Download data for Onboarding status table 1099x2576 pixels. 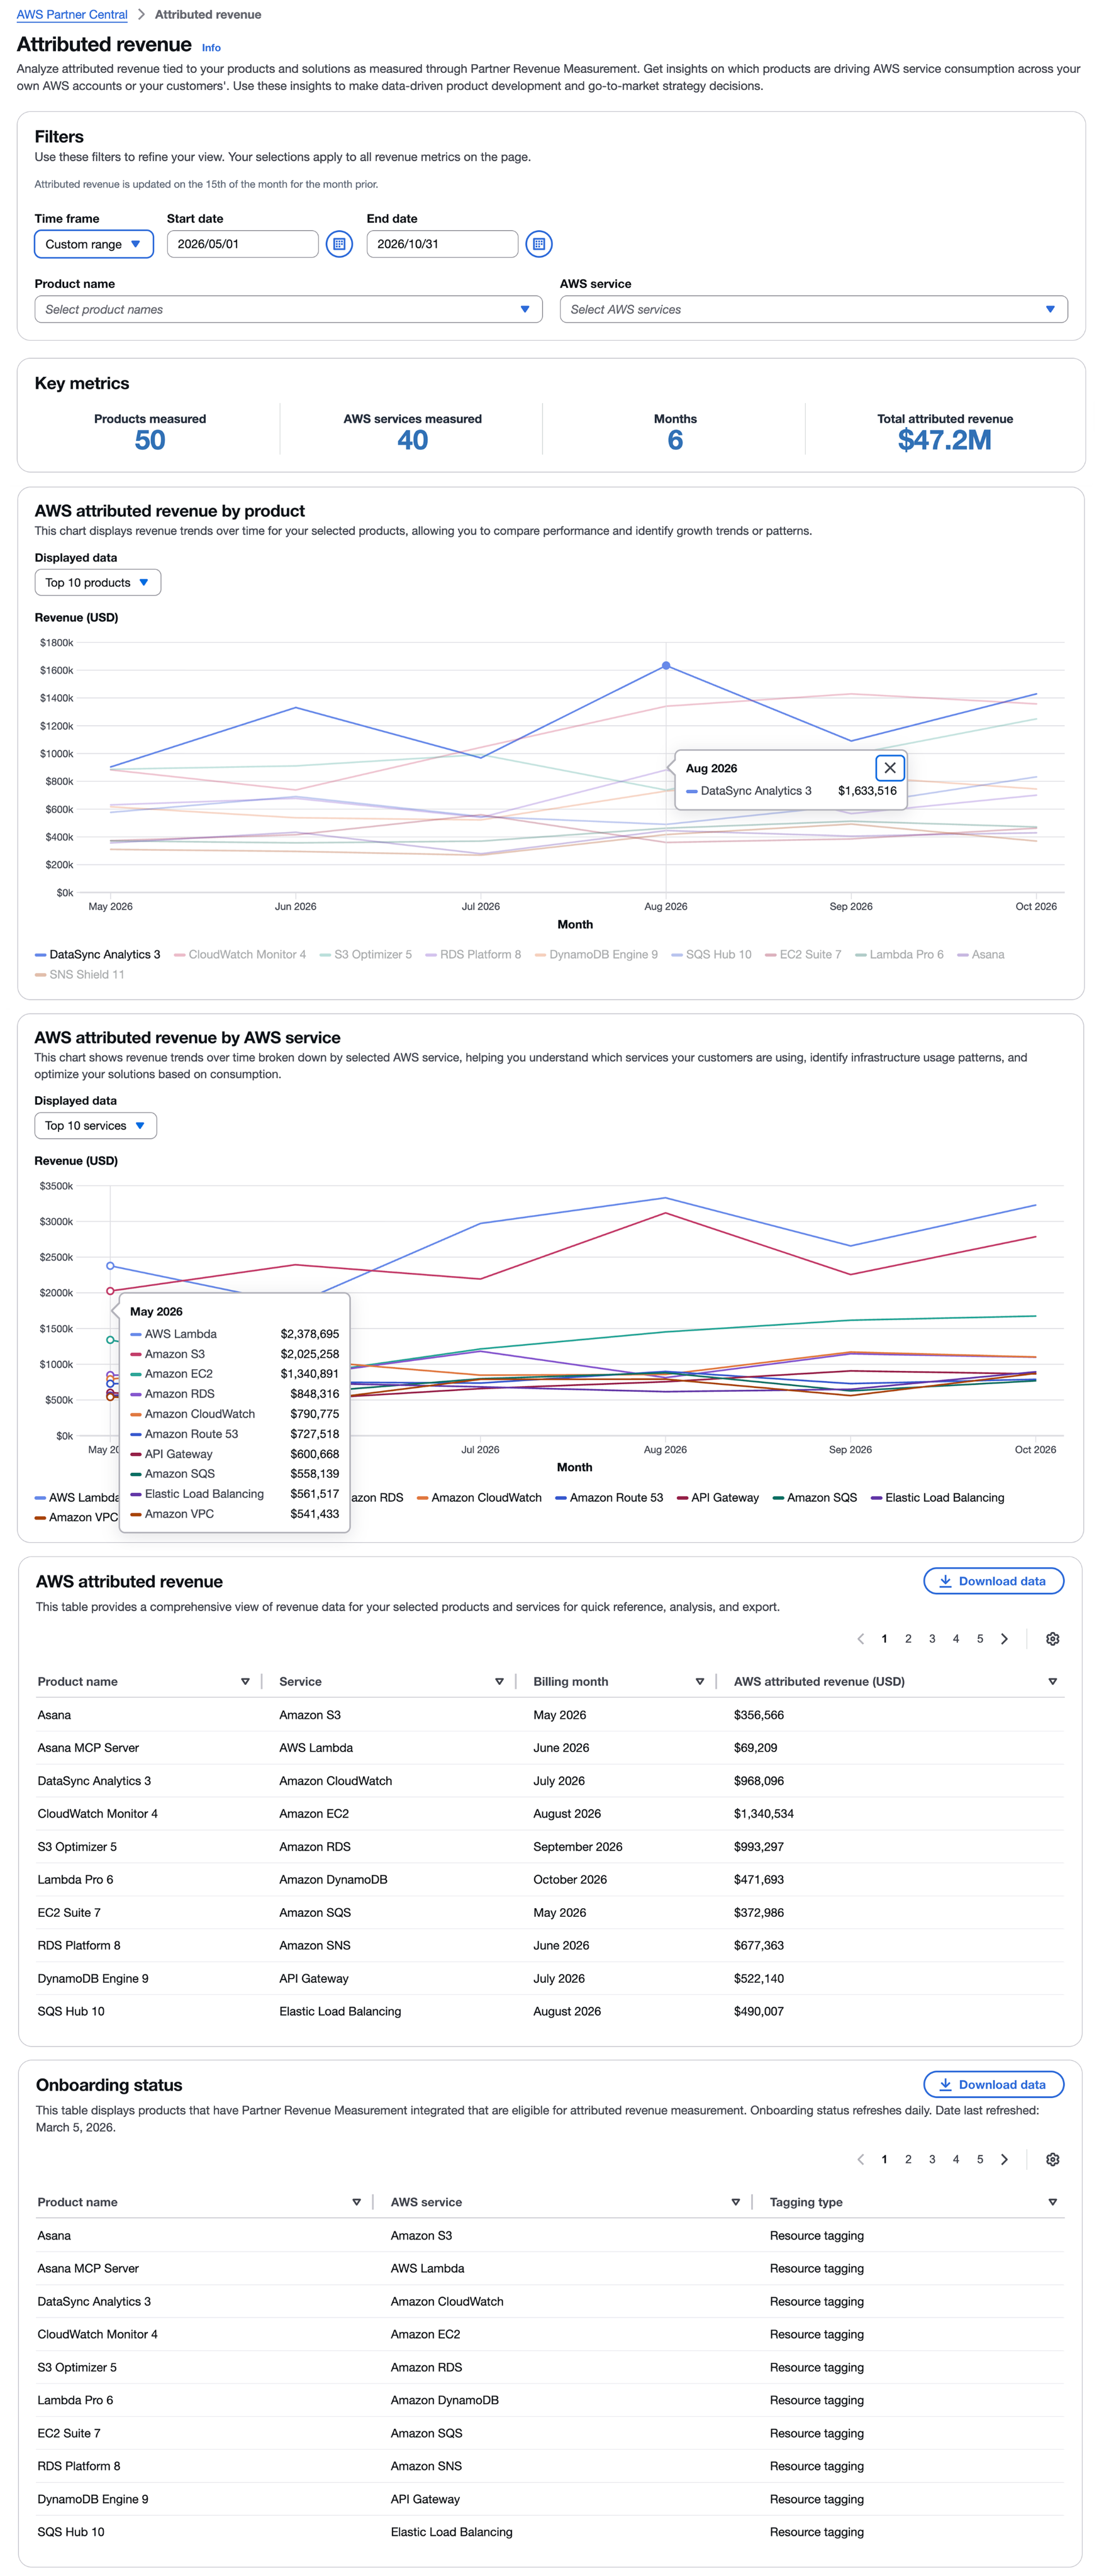[x=993, y=2084]
